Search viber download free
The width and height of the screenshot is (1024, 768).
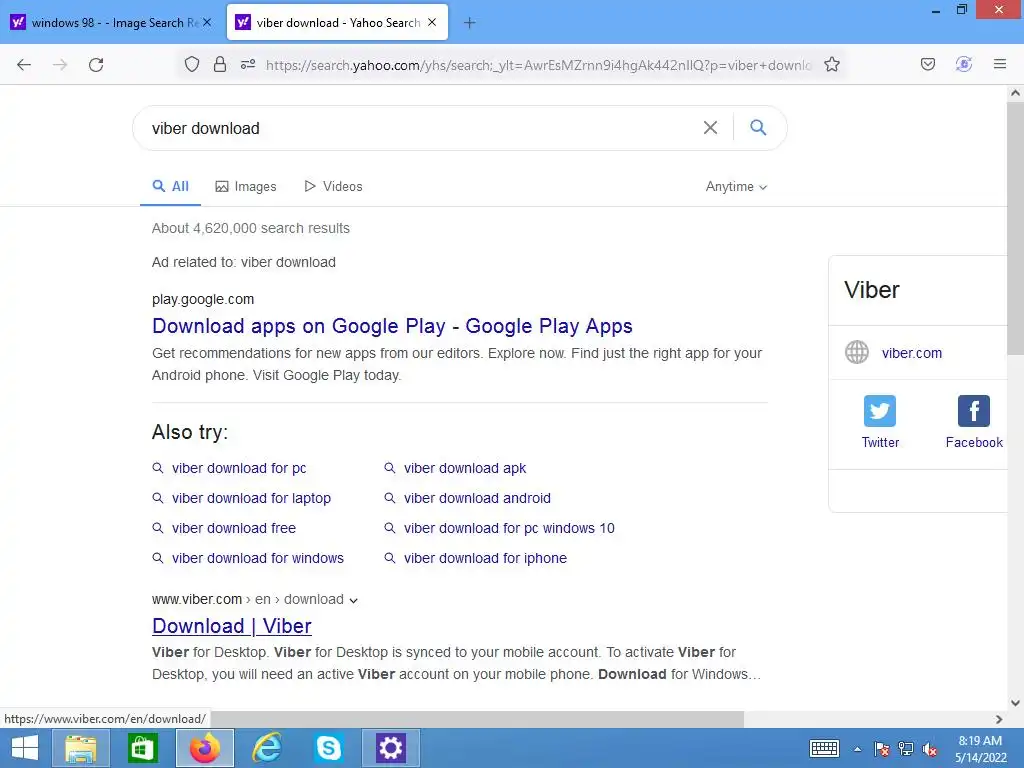pos(233,528)
